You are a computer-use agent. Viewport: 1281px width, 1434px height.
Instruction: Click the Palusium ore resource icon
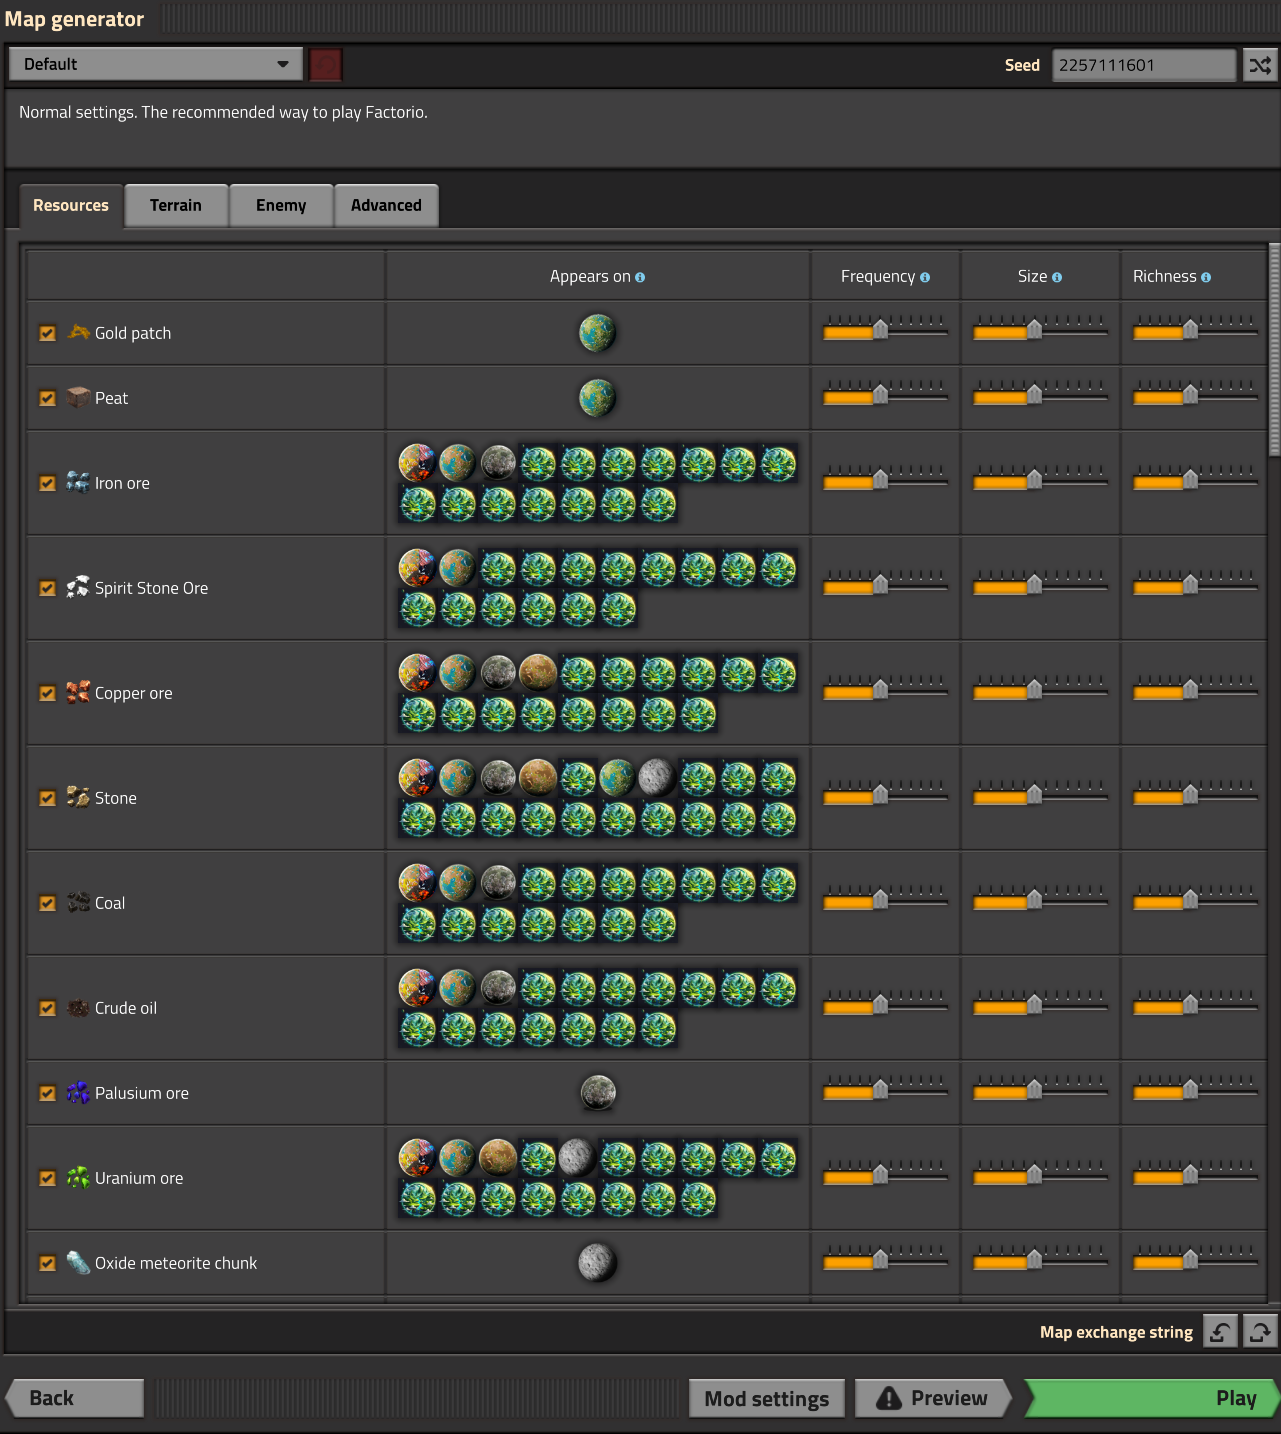tap(78, 1092)
